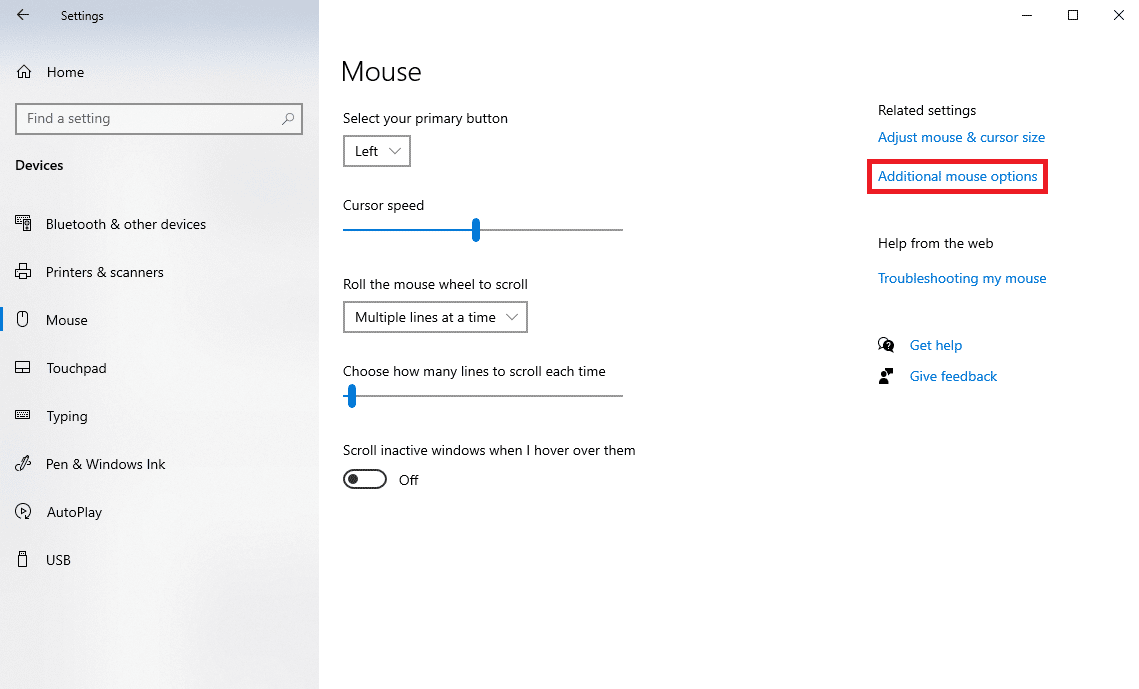The width and height of the screenshot is (1139, 689).
Task: Click the search magnifier icon
Action: point(288,118)
